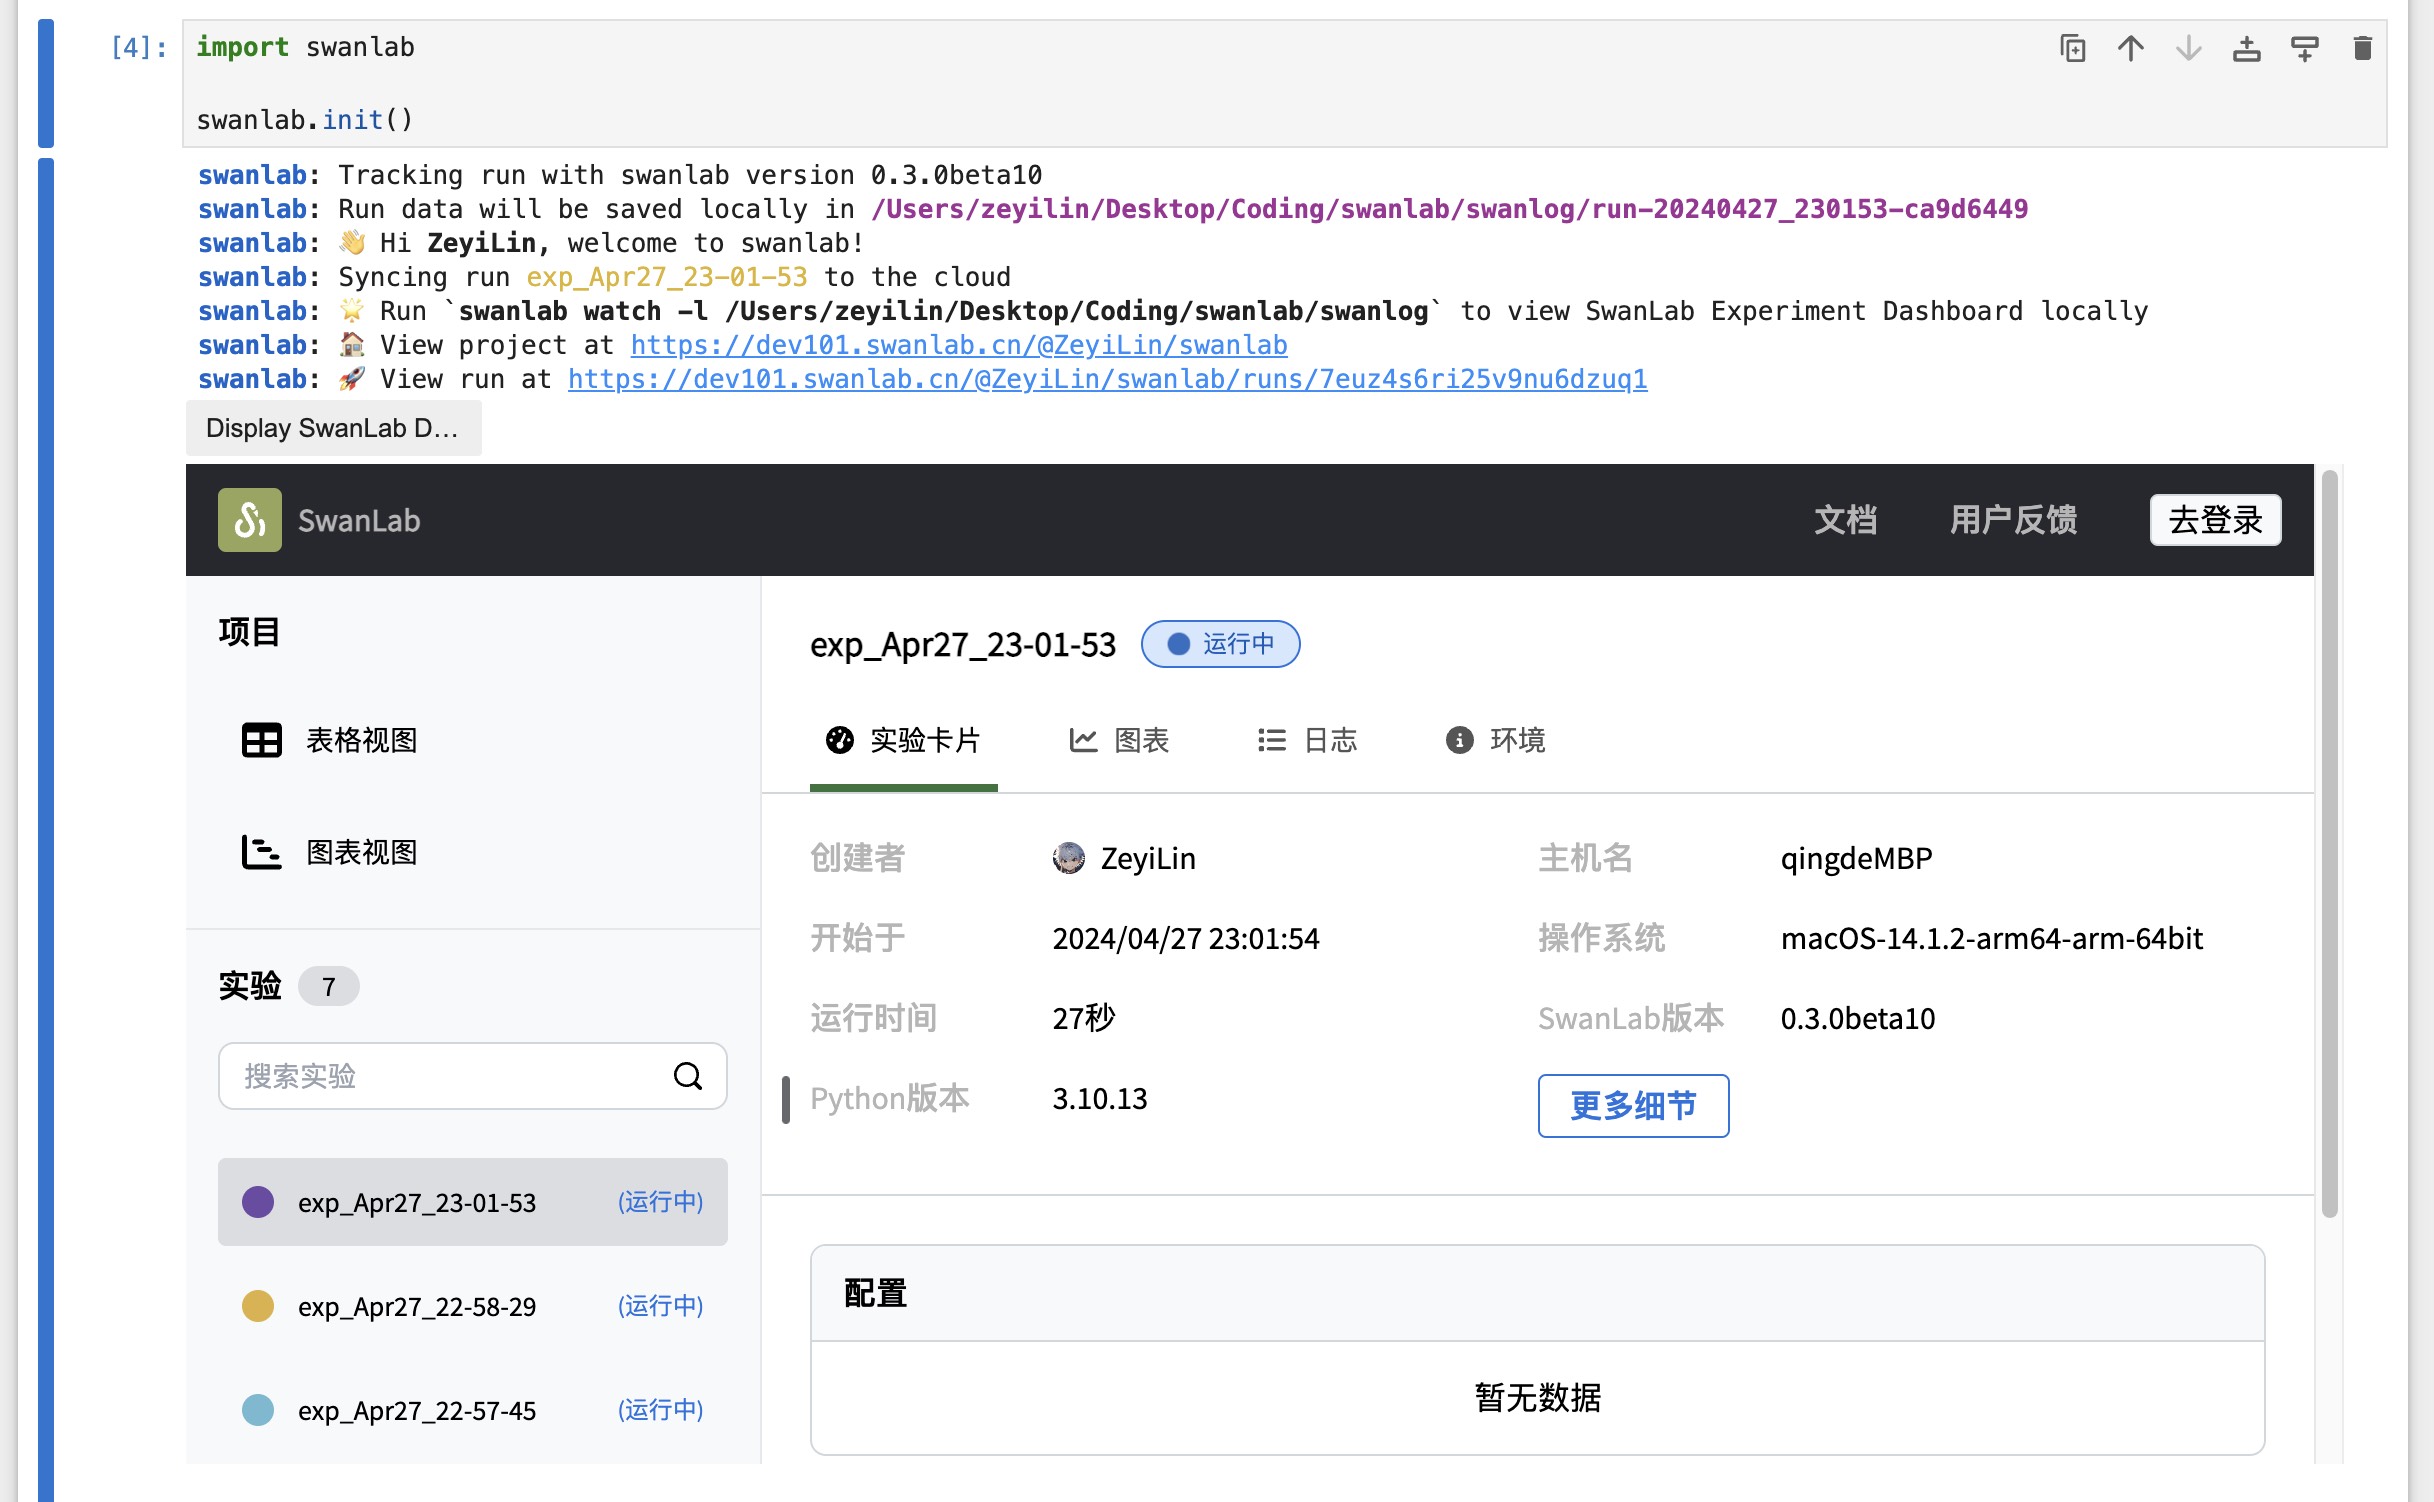Open 表格视图 table view
Viewport: 2434px width, 1502px height.
pos(362,740)
